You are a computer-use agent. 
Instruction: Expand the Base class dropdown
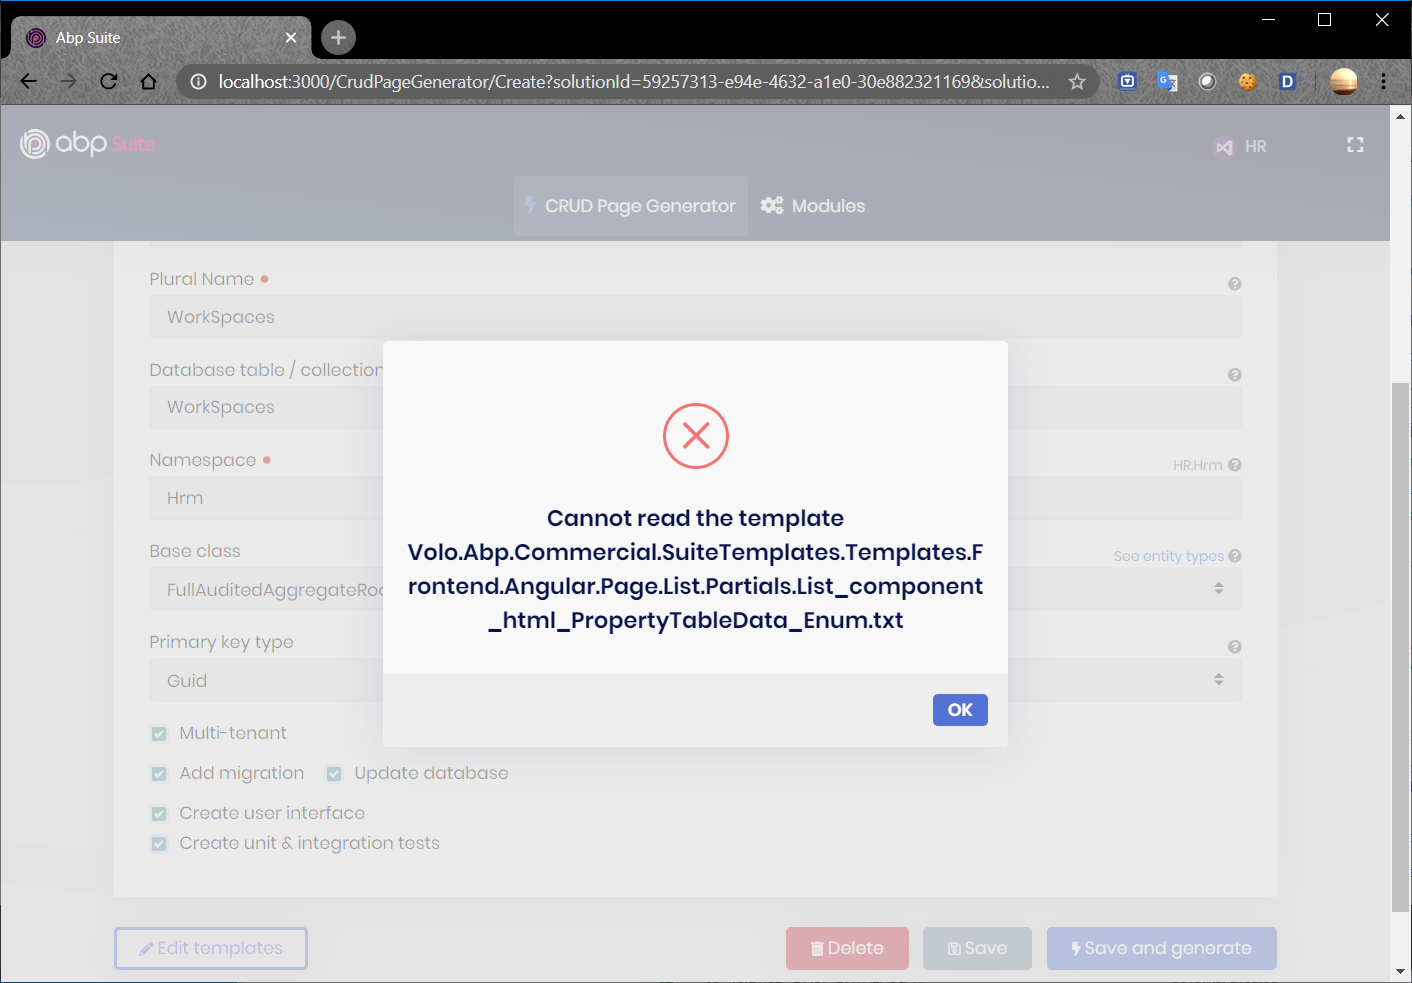[x=1218, y=589]
